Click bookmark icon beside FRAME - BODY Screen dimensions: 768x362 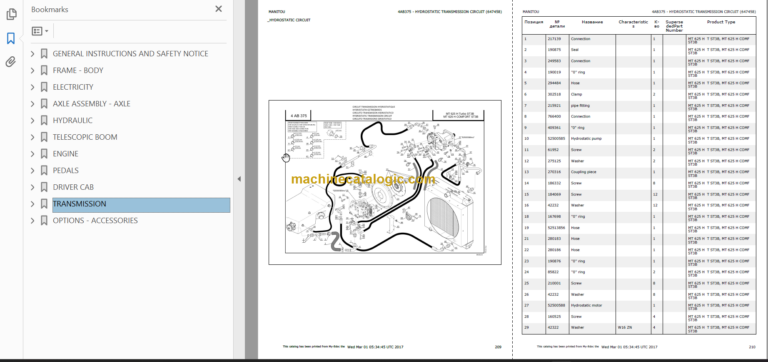[44, 71]
